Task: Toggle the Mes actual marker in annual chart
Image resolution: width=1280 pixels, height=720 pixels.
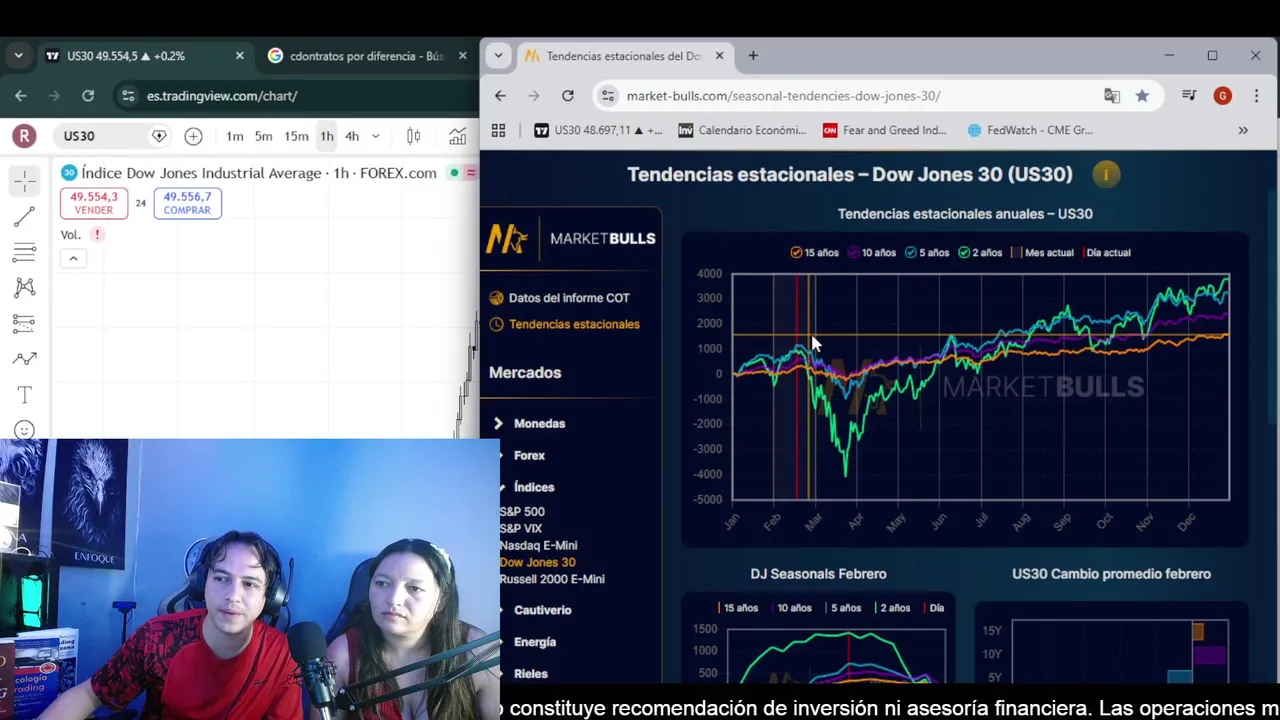Action: click(1042, 253)
